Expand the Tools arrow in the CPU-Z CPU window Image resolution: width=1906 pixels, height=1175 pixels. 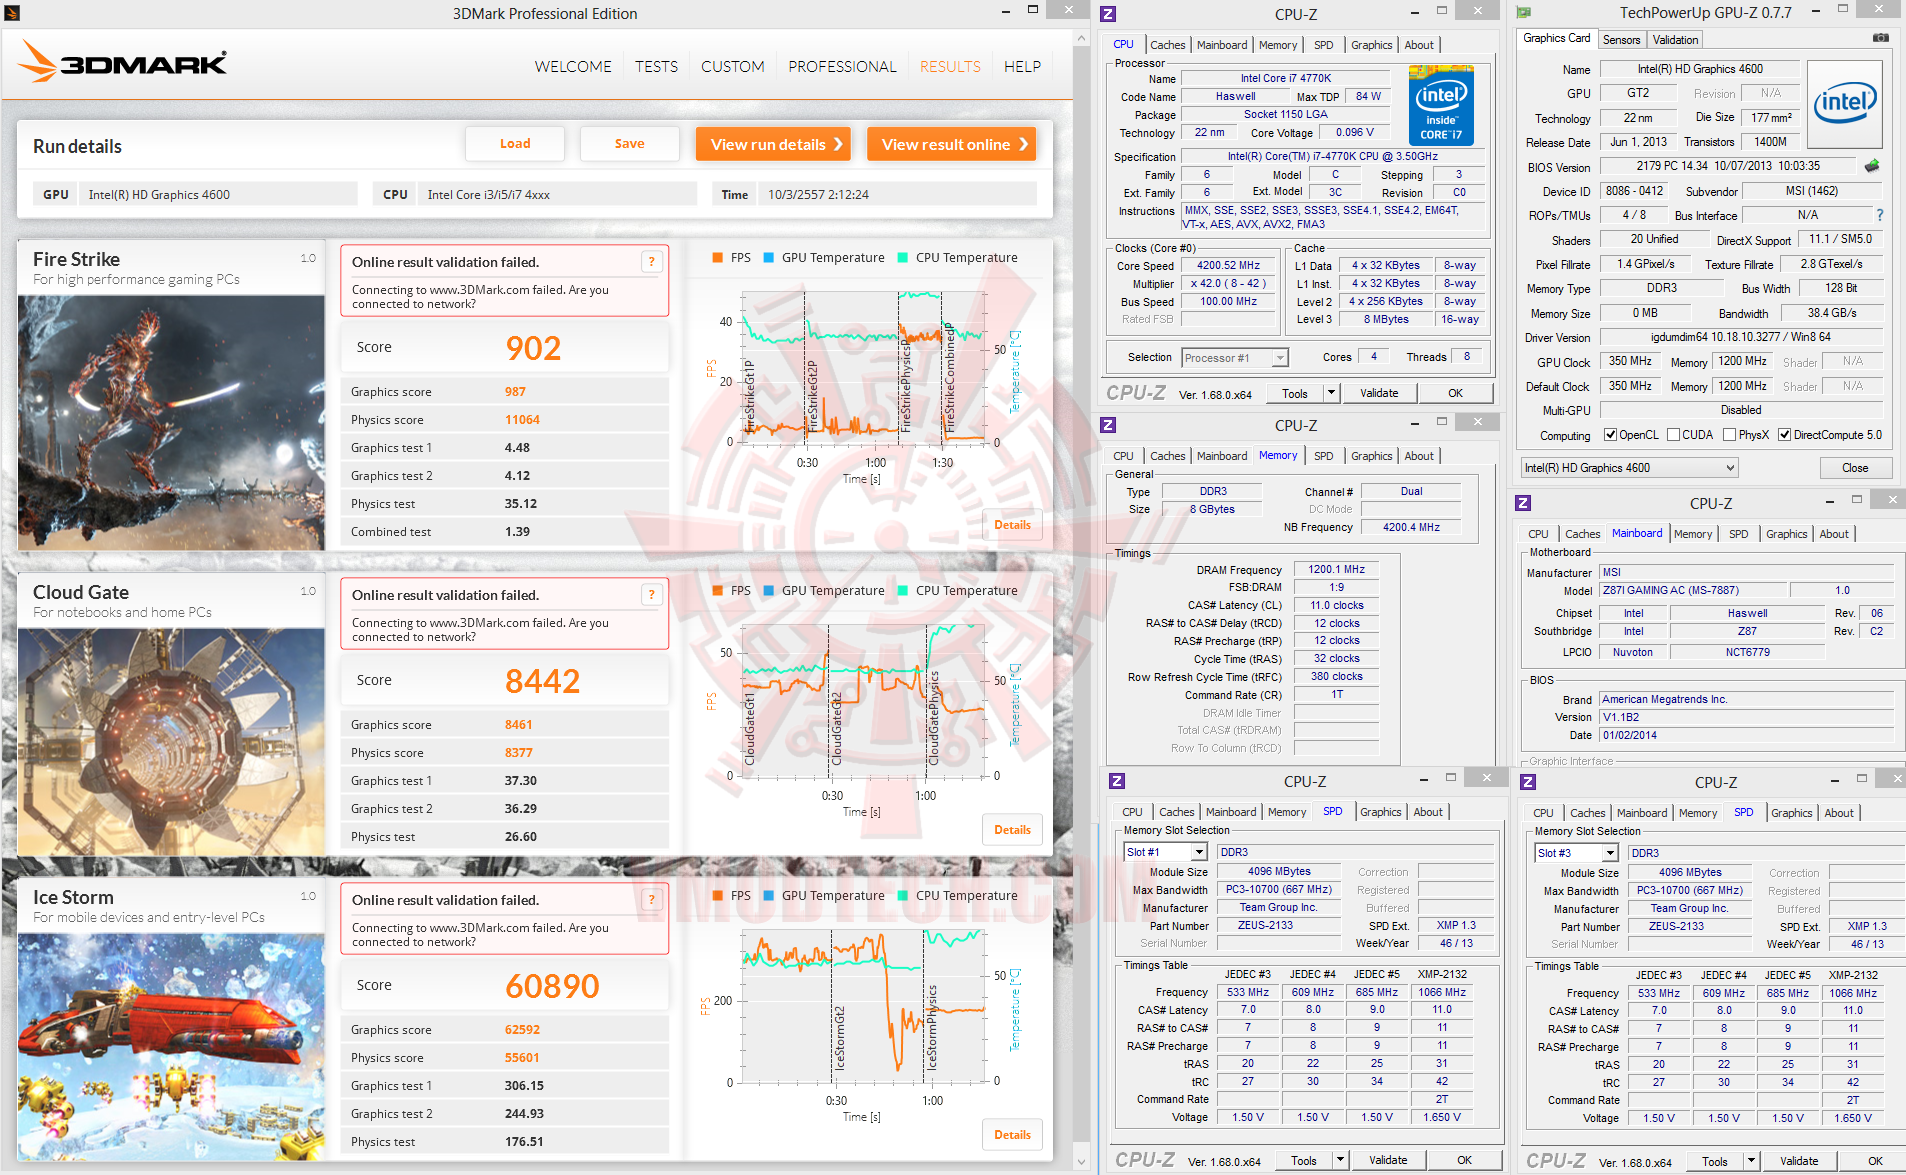click(x=1331, y=393)
